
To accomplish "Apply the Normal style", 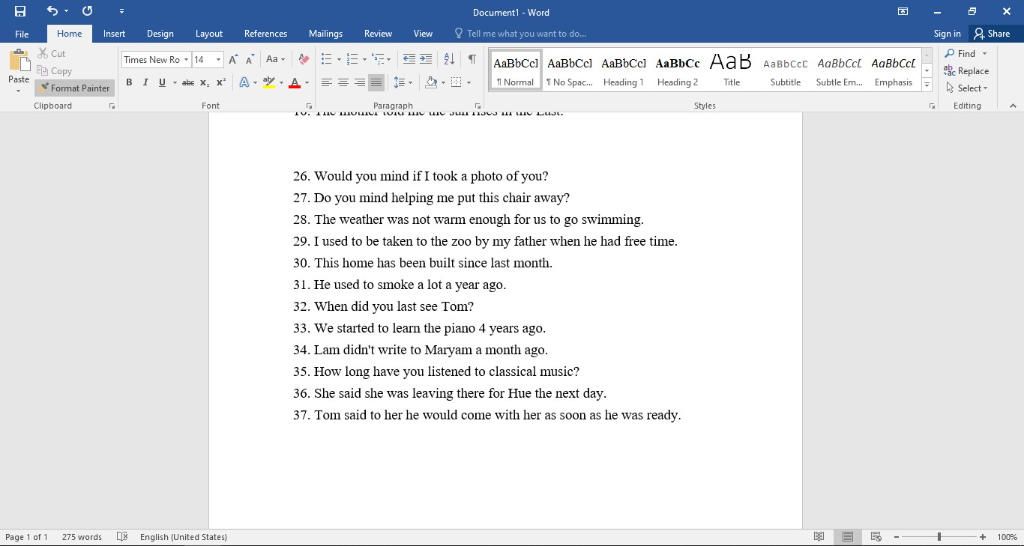I will pos(515,70).
